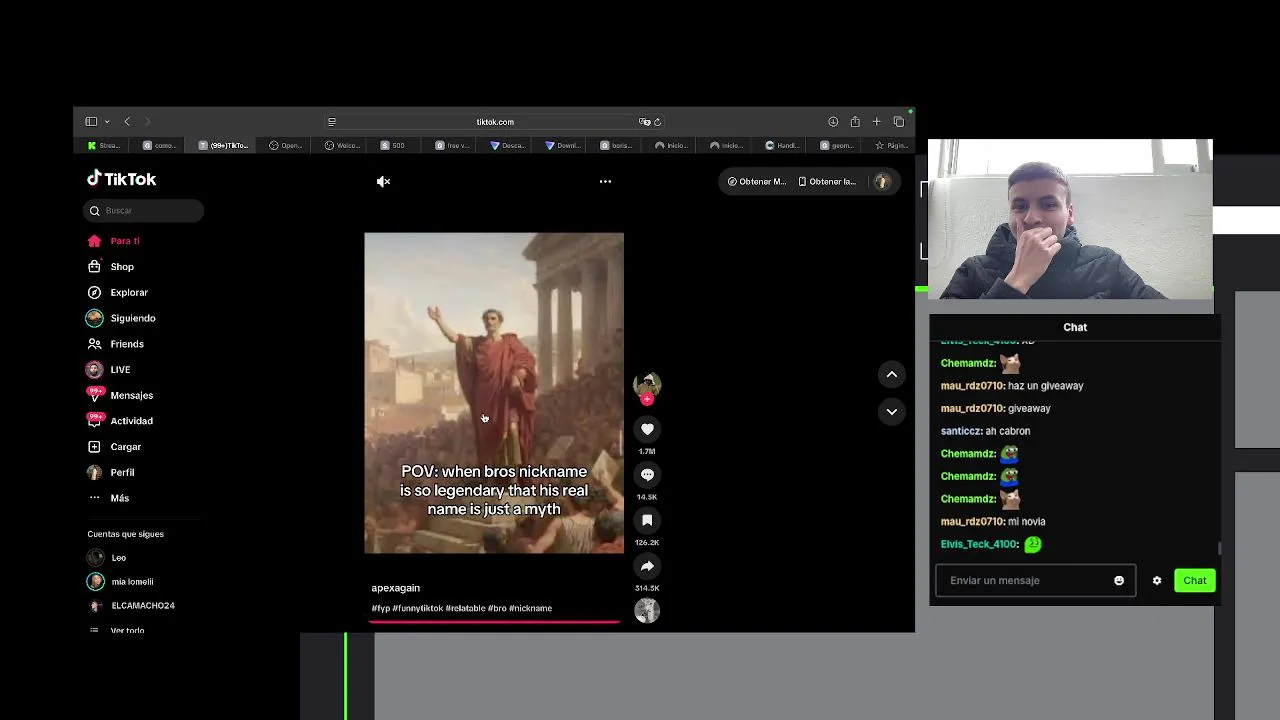Open comments via the speech bubble icon
Viewport: 1280px width, 720px height.
[647, 475]
